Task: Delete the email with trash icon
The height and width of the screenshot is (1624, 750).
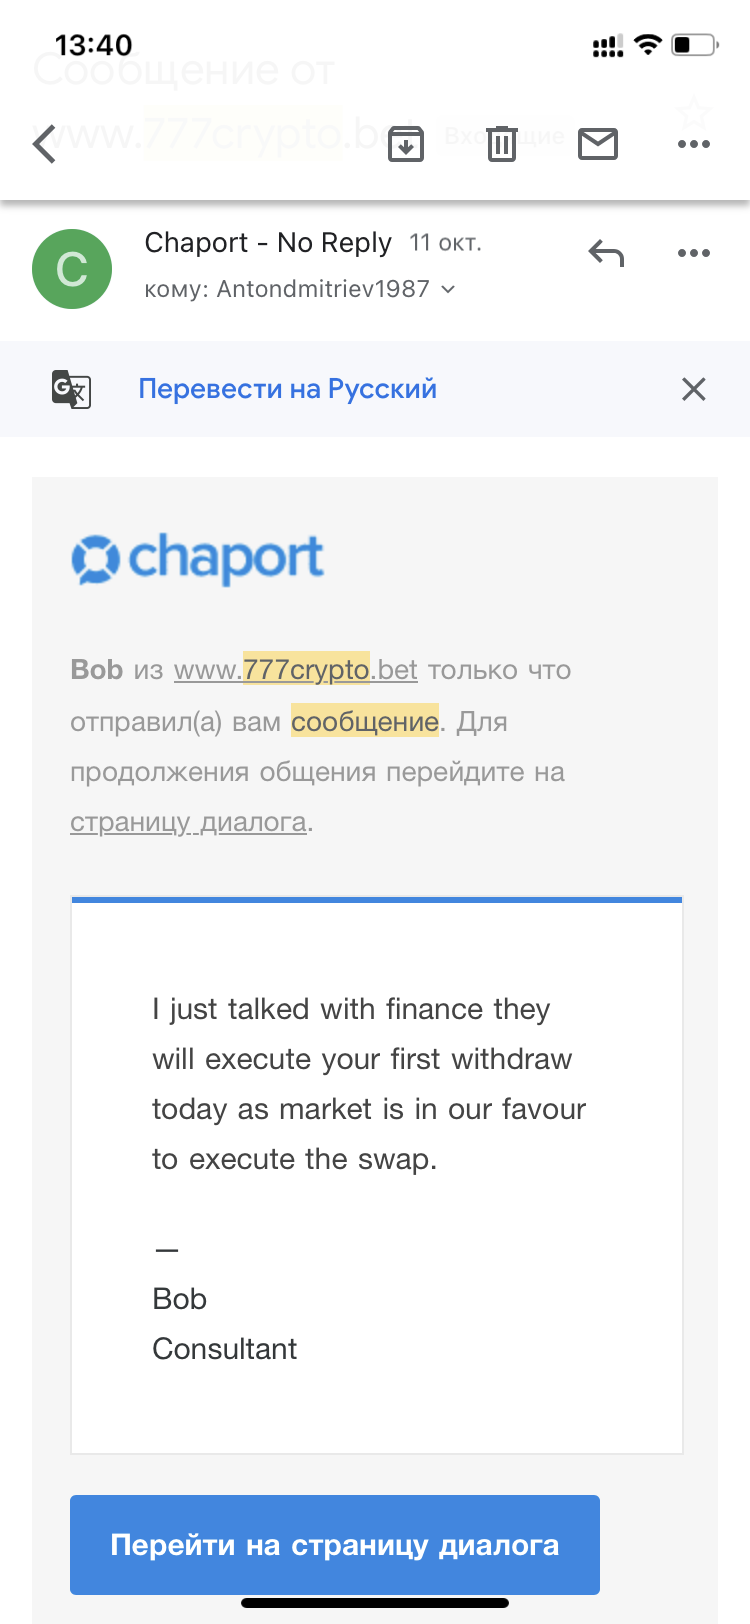Action: pos(502,144)
